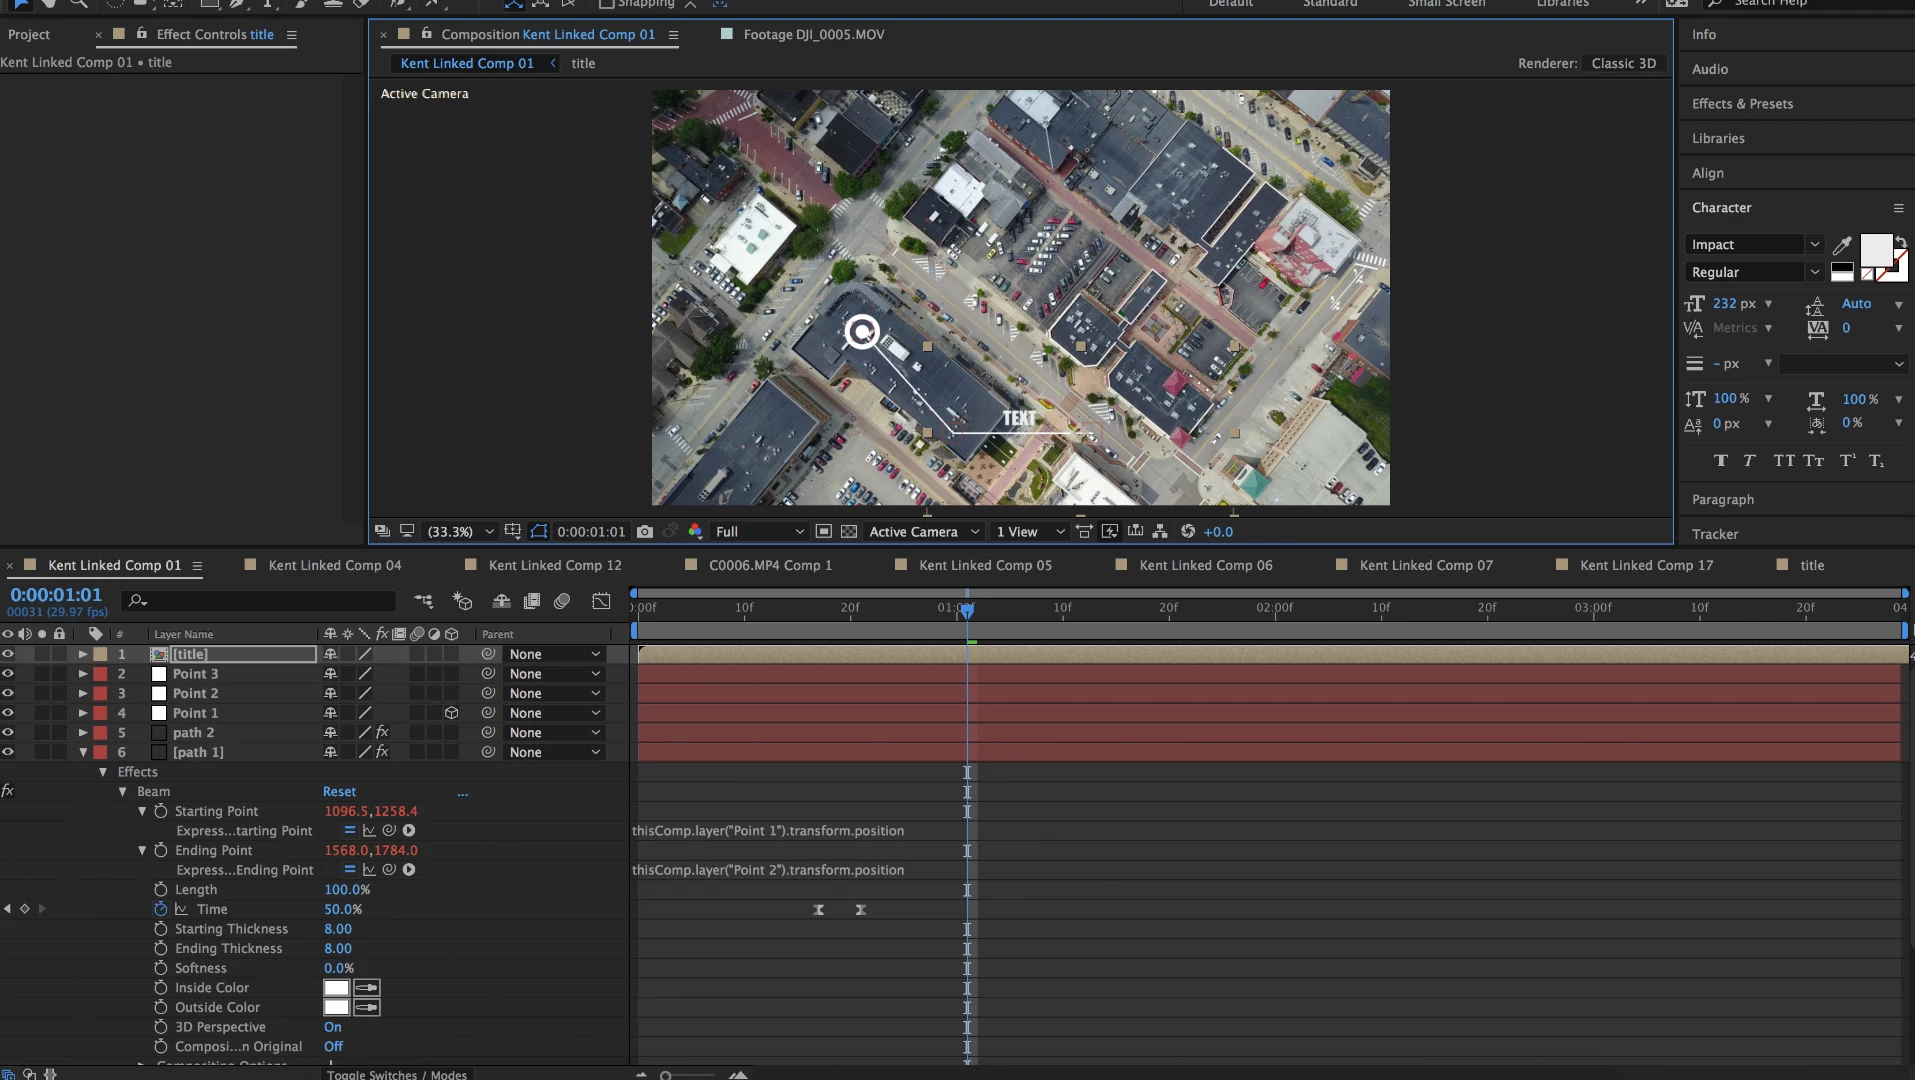This screenshot has height=1080, width=1915.
Task: Click the Take Snapshot camera icon
Action: point(645,532)
